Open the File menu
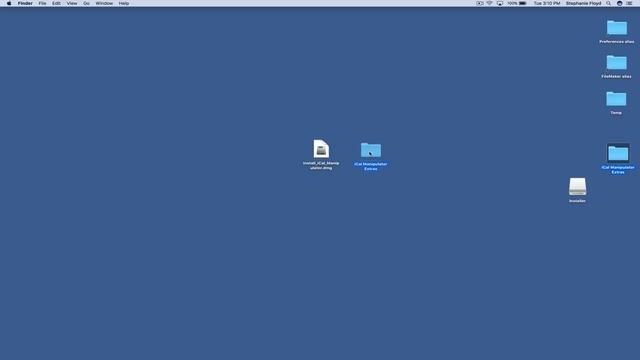 point(42,3)
